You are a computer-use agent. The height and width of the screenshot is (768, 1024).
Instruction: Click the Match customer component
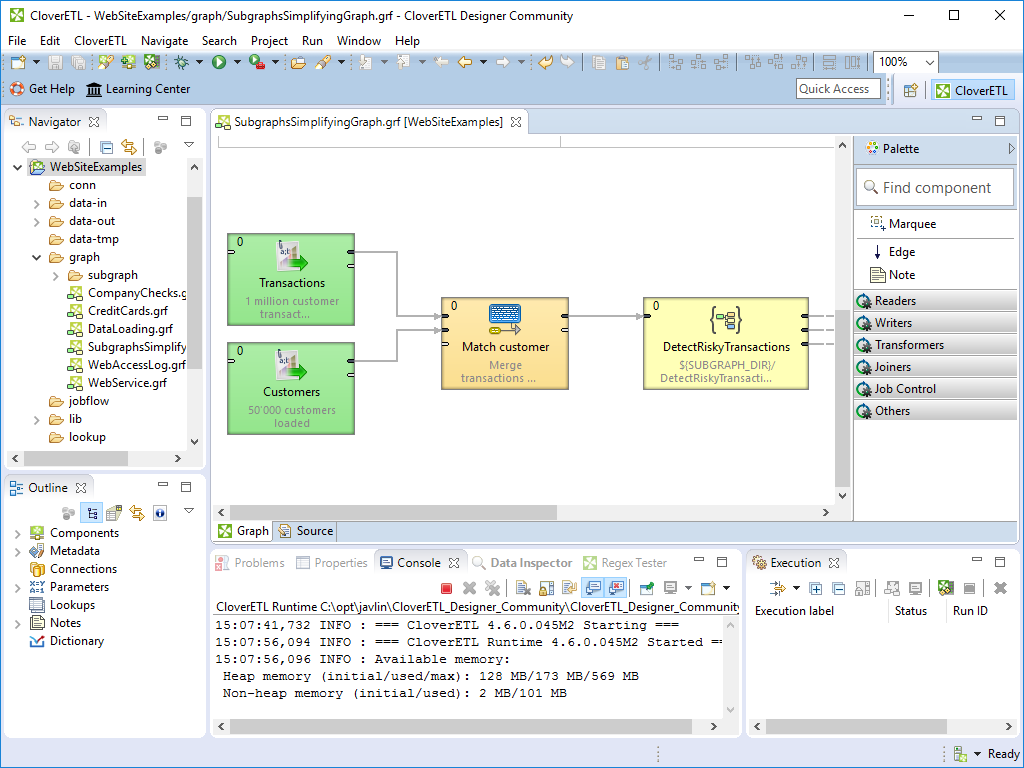pyautogui.click(x=505, y=343)
